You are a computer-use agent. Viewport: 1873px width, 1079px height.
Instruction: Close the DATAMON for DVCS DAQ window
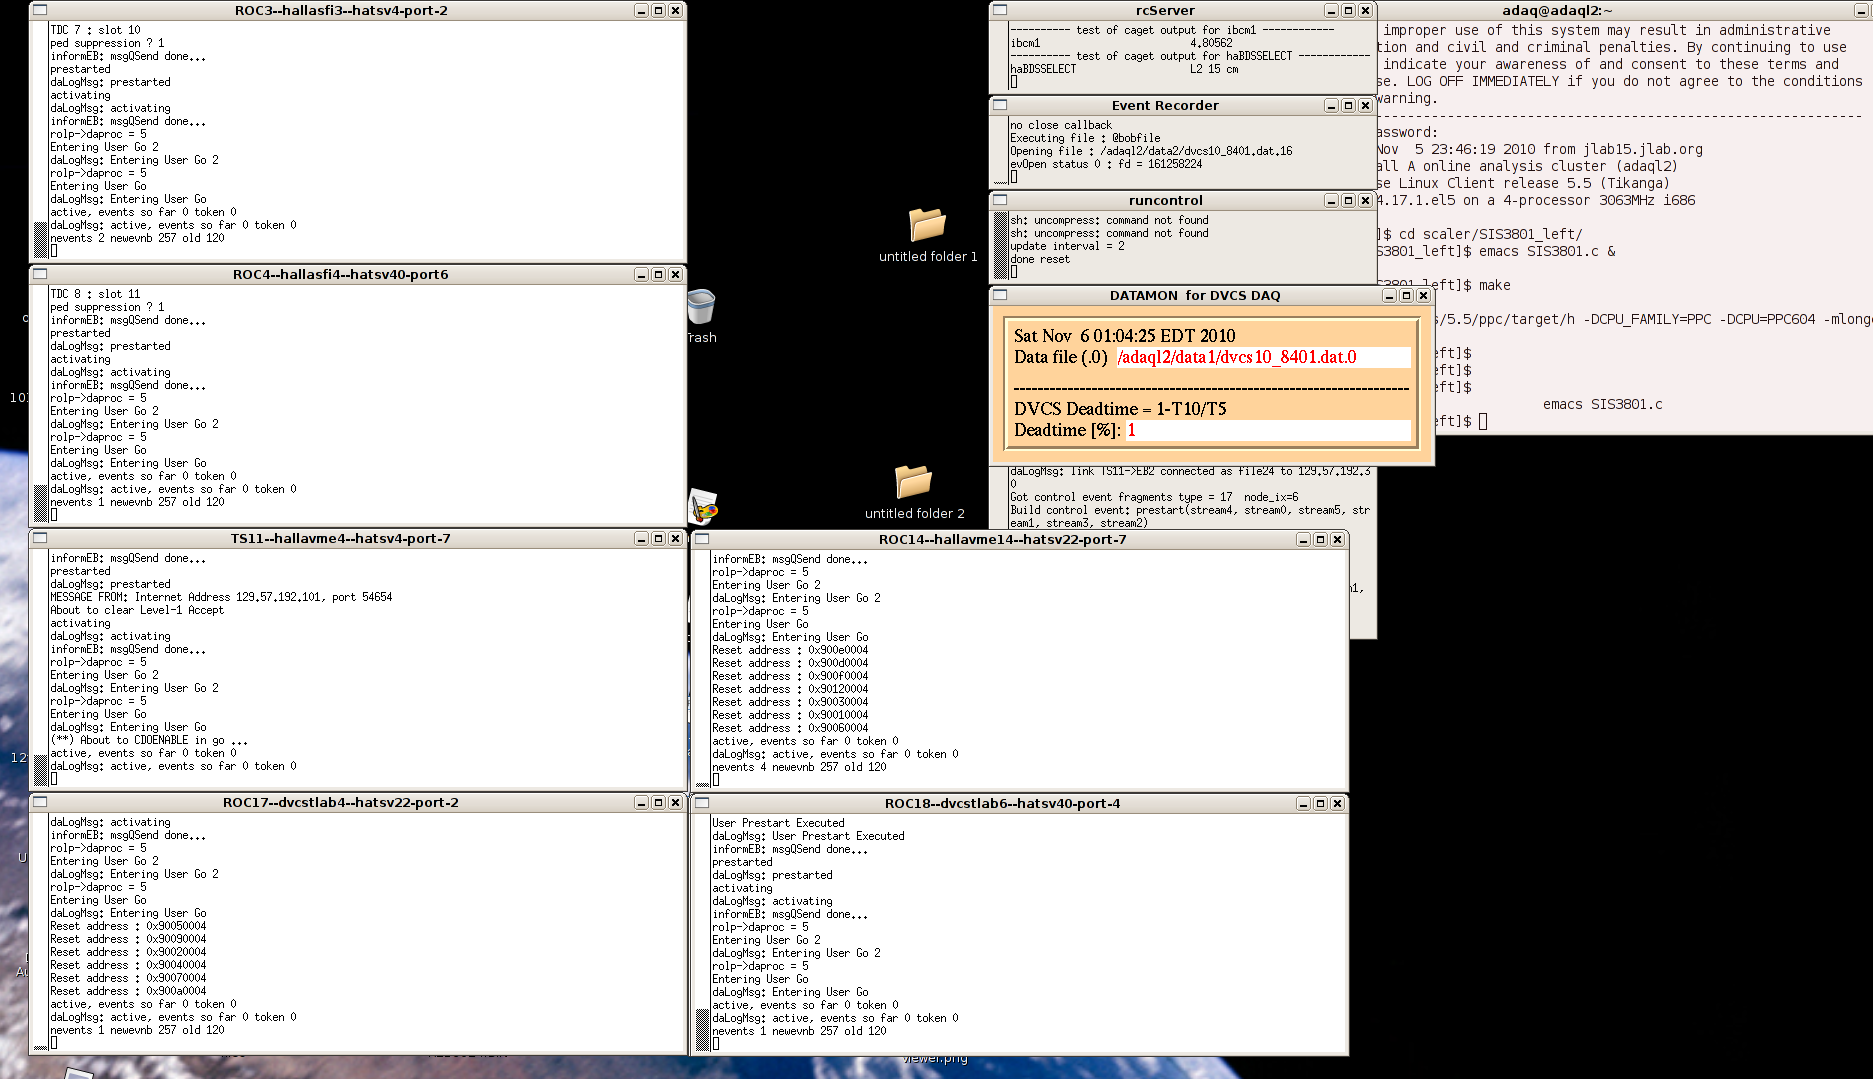(x=1423, y=295)
